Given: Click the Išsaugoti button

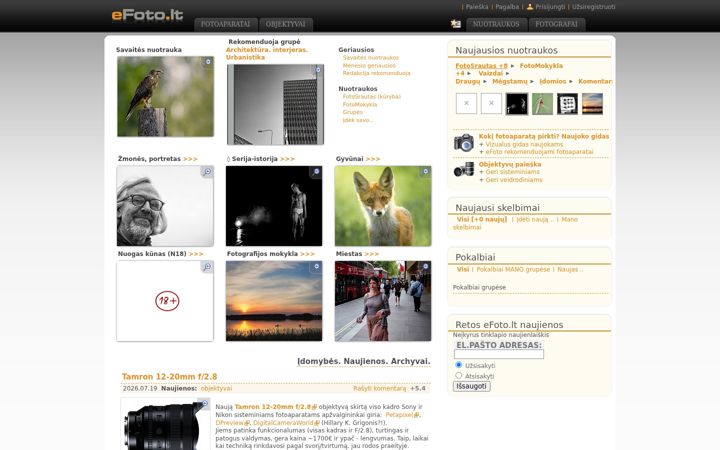Looking at the screenshot, I should (x=472, y=386).
